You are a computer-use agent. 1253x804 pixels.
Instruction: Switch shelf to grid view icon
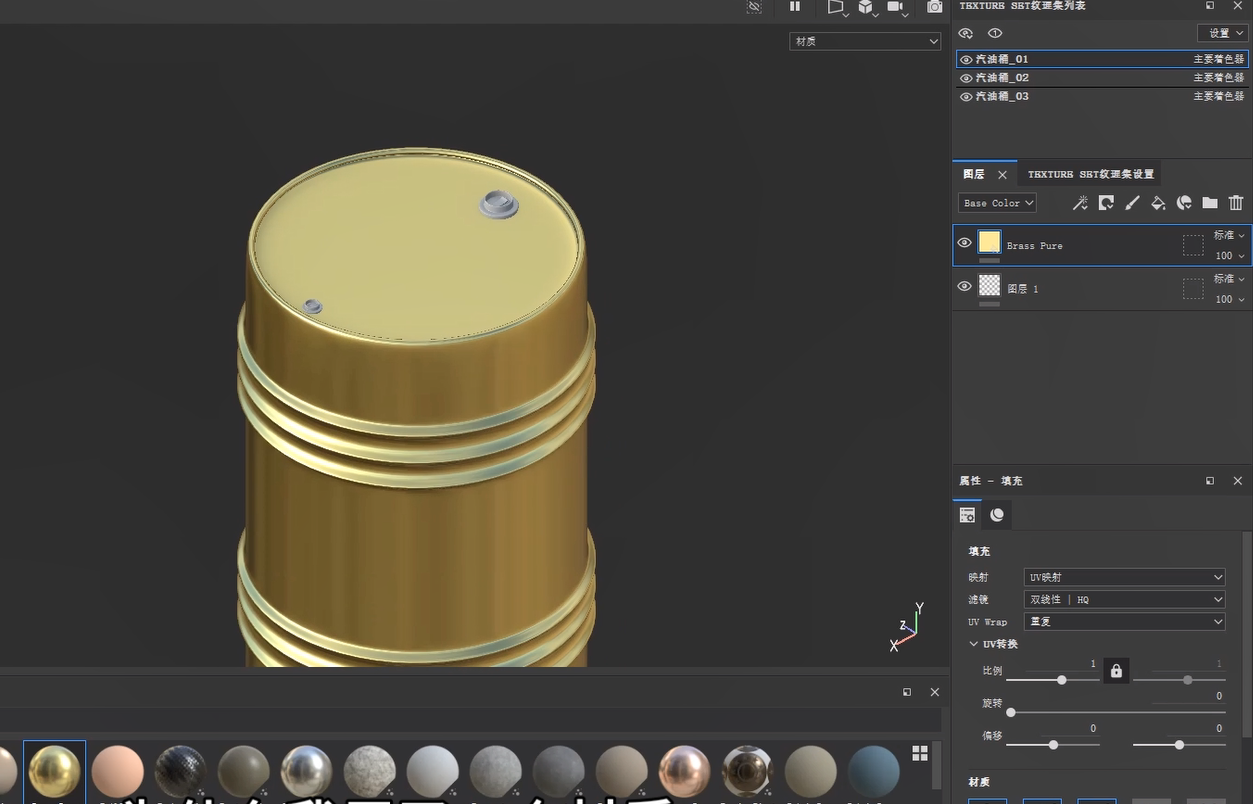(x=920, y=753)
